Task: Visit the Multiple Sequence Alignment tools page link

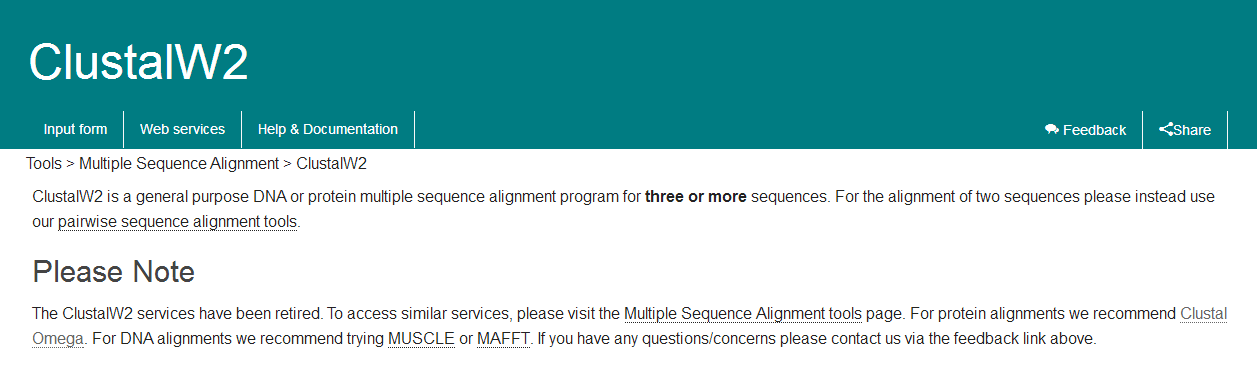Action: [x=743, y=314]
